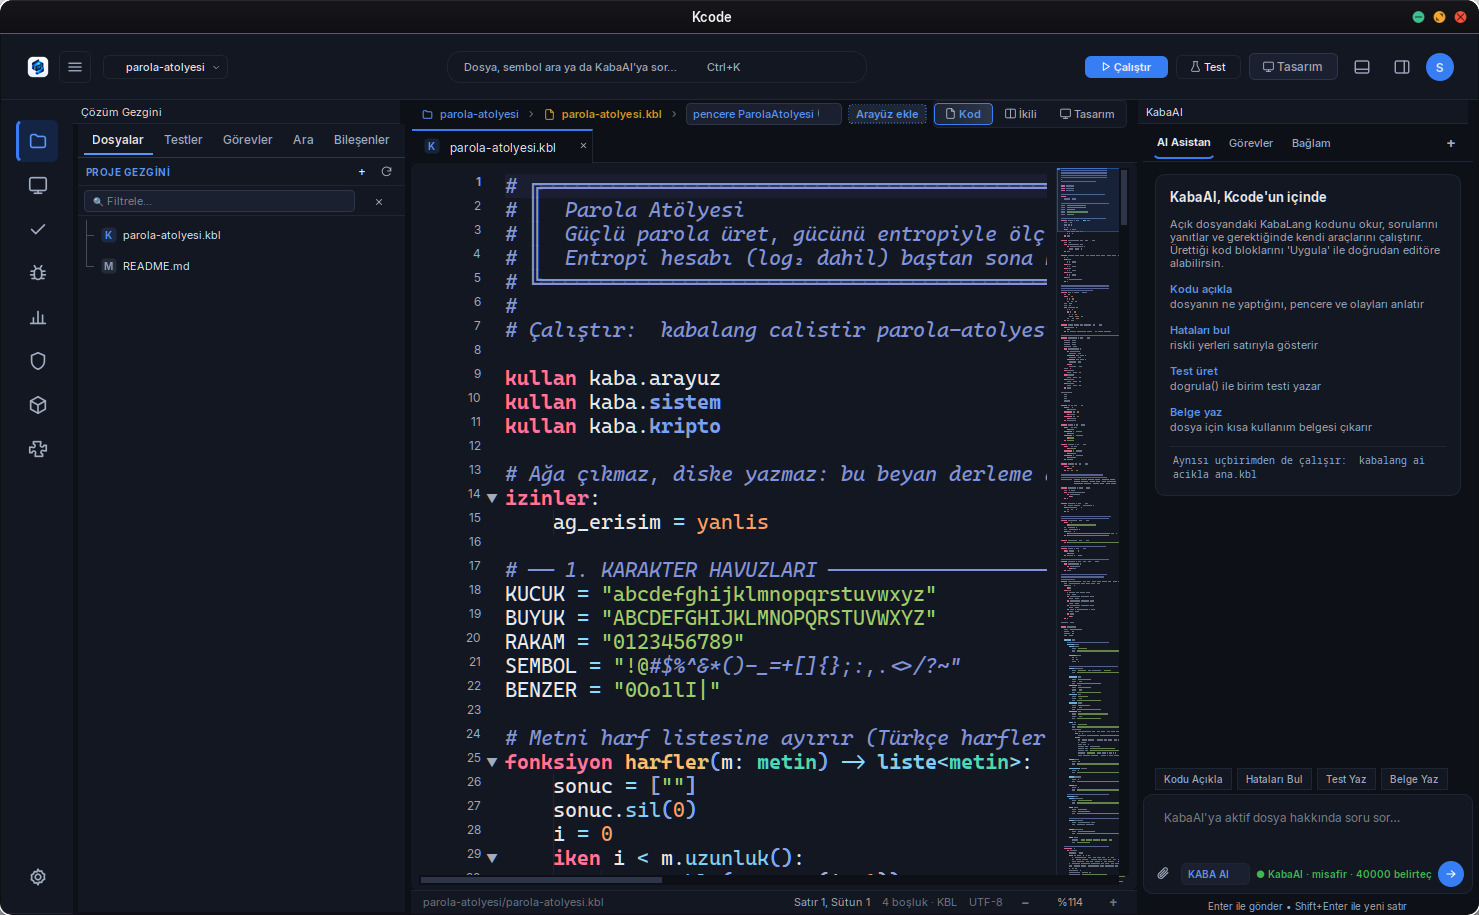Click the editor horizontal scrollbar

[x=541, y=880]
